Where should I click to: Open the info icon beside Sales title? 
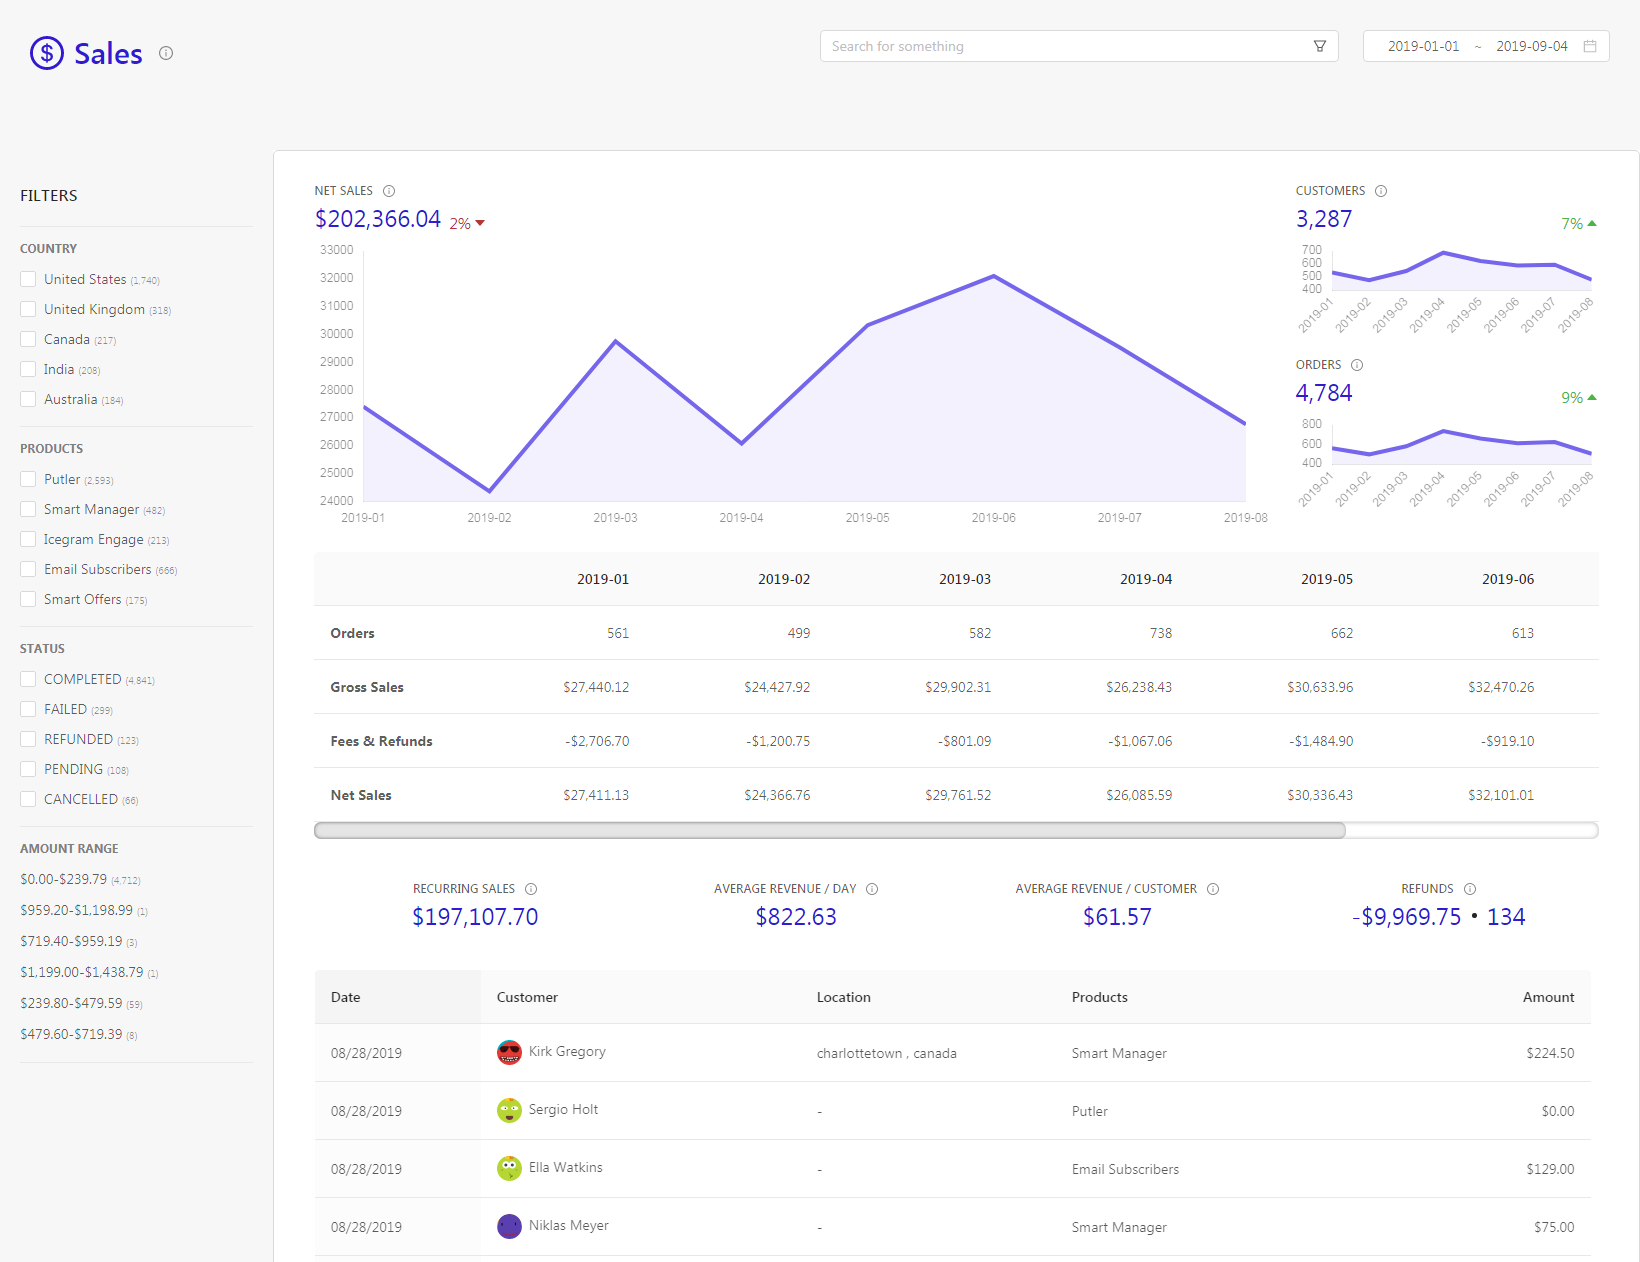(x=166, y=53)
